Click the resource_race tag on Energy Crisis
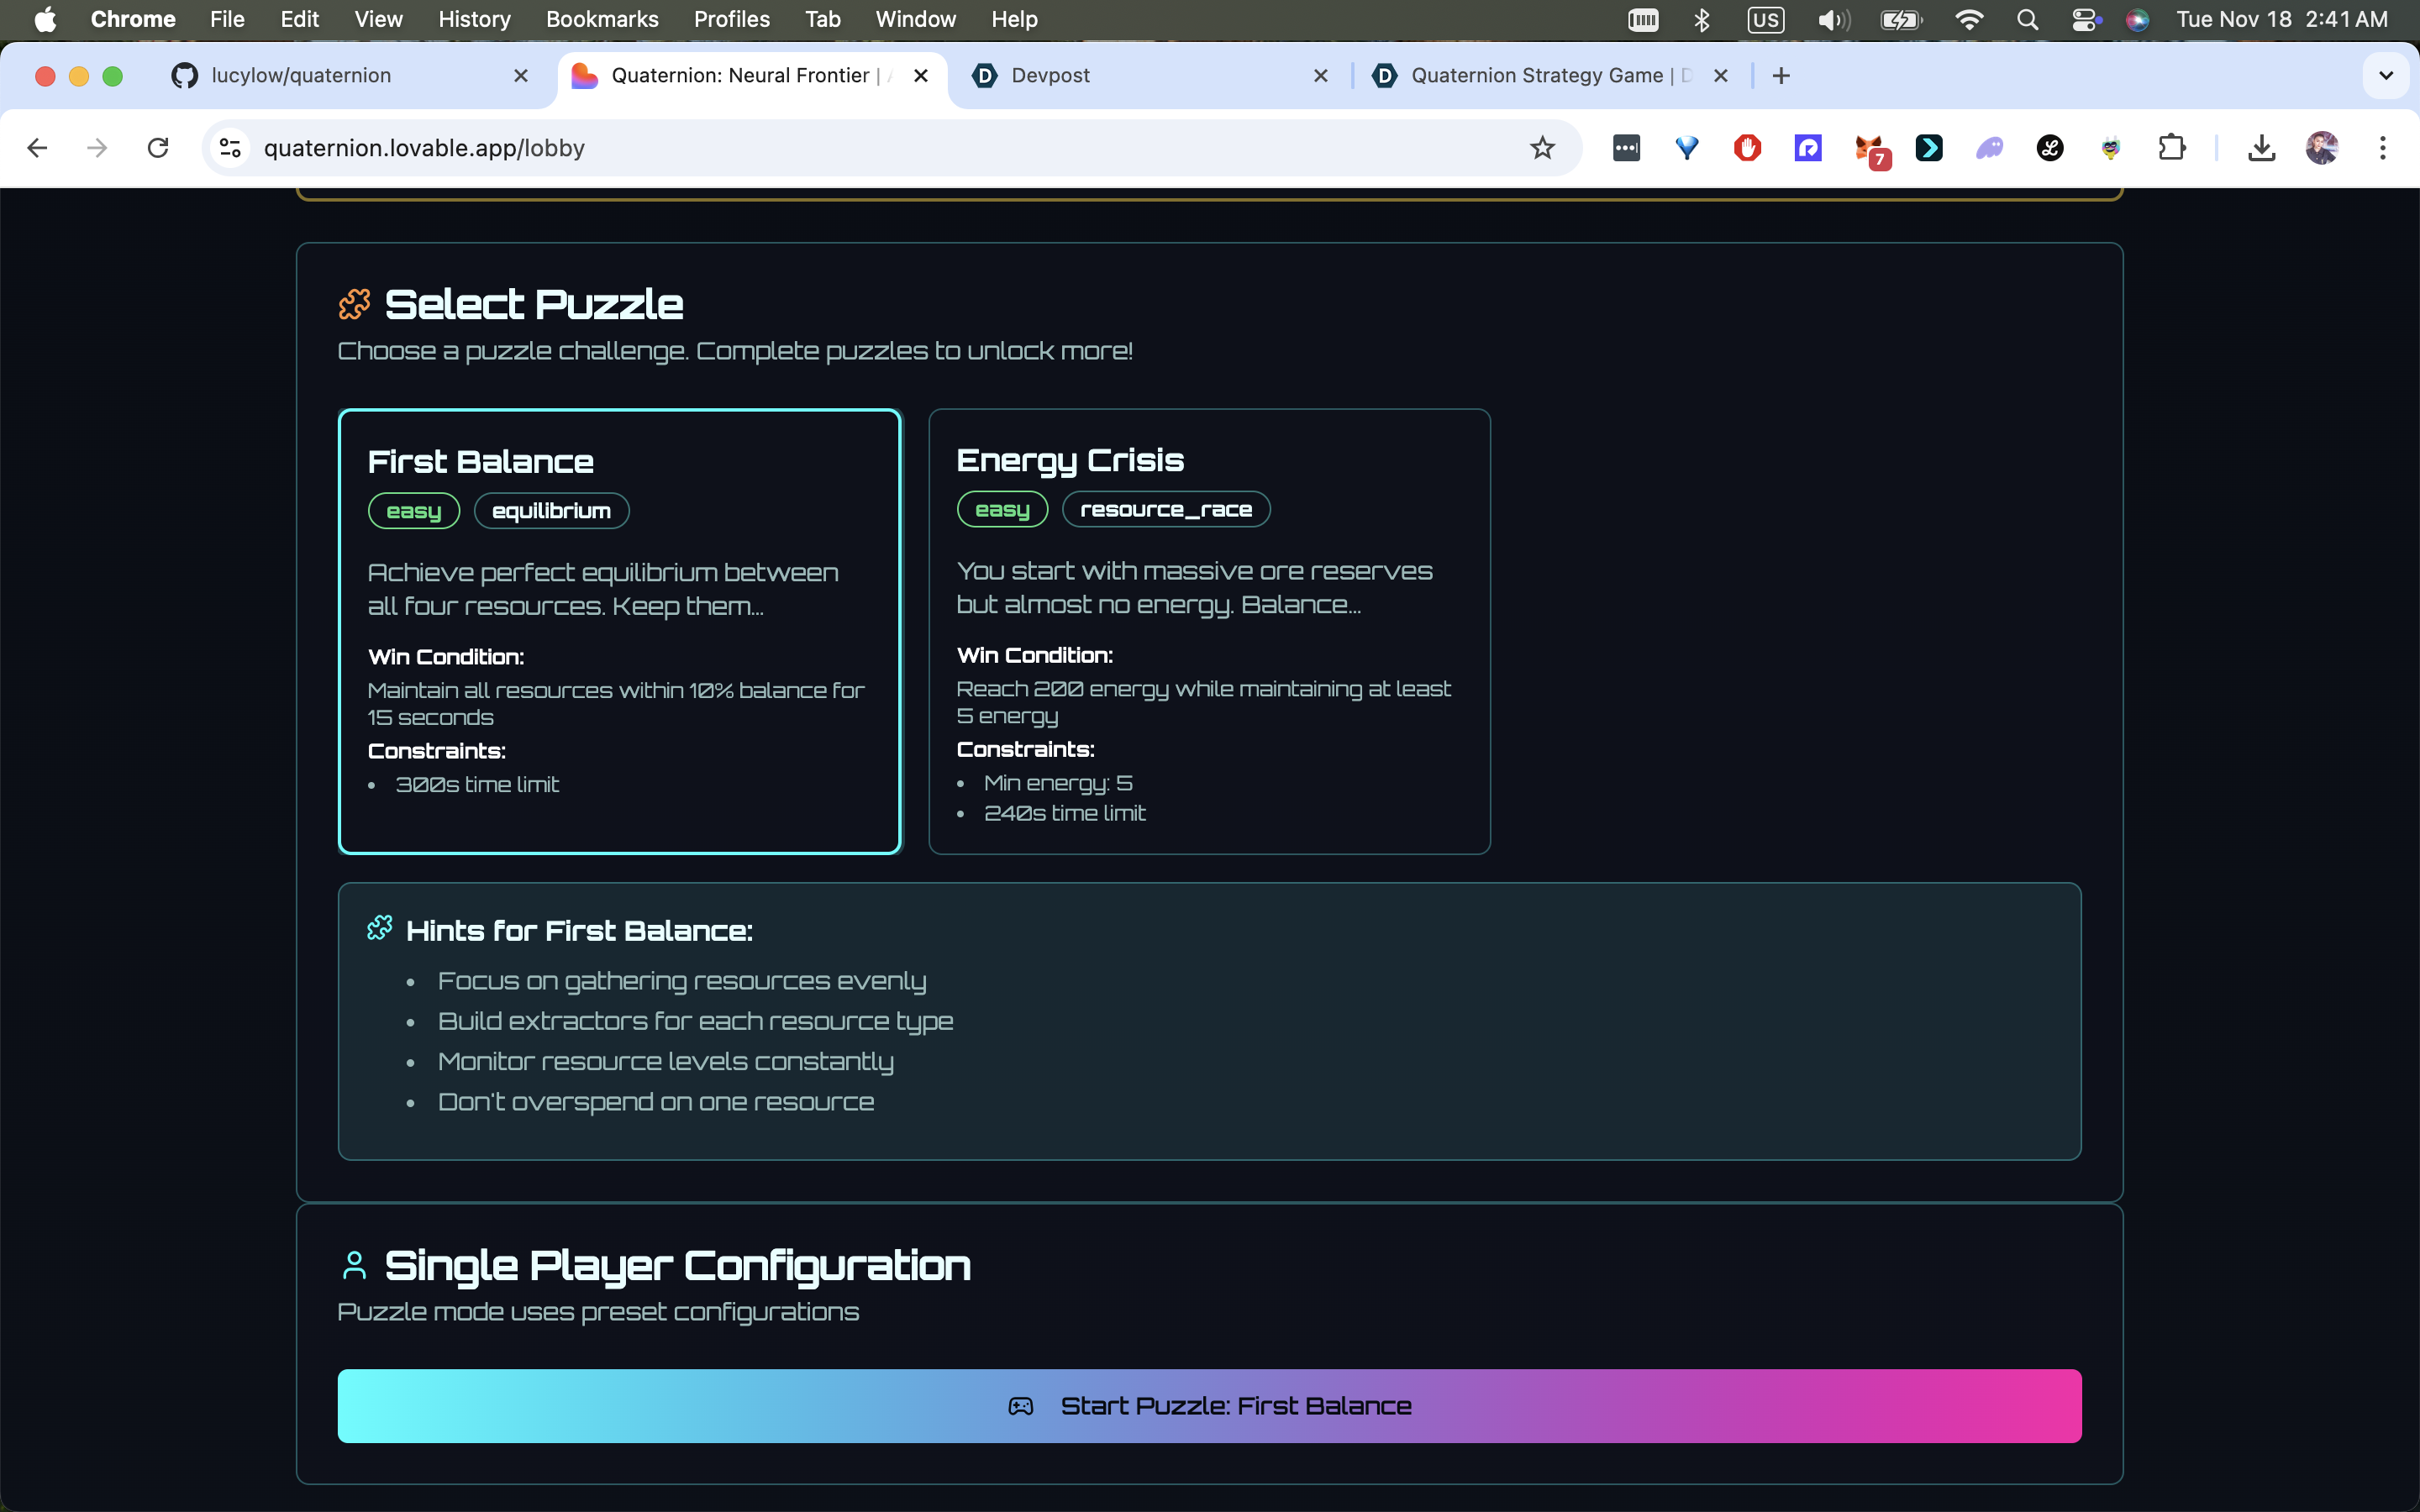The width and height of the screenshot is (2420, 1512). 1165,509
